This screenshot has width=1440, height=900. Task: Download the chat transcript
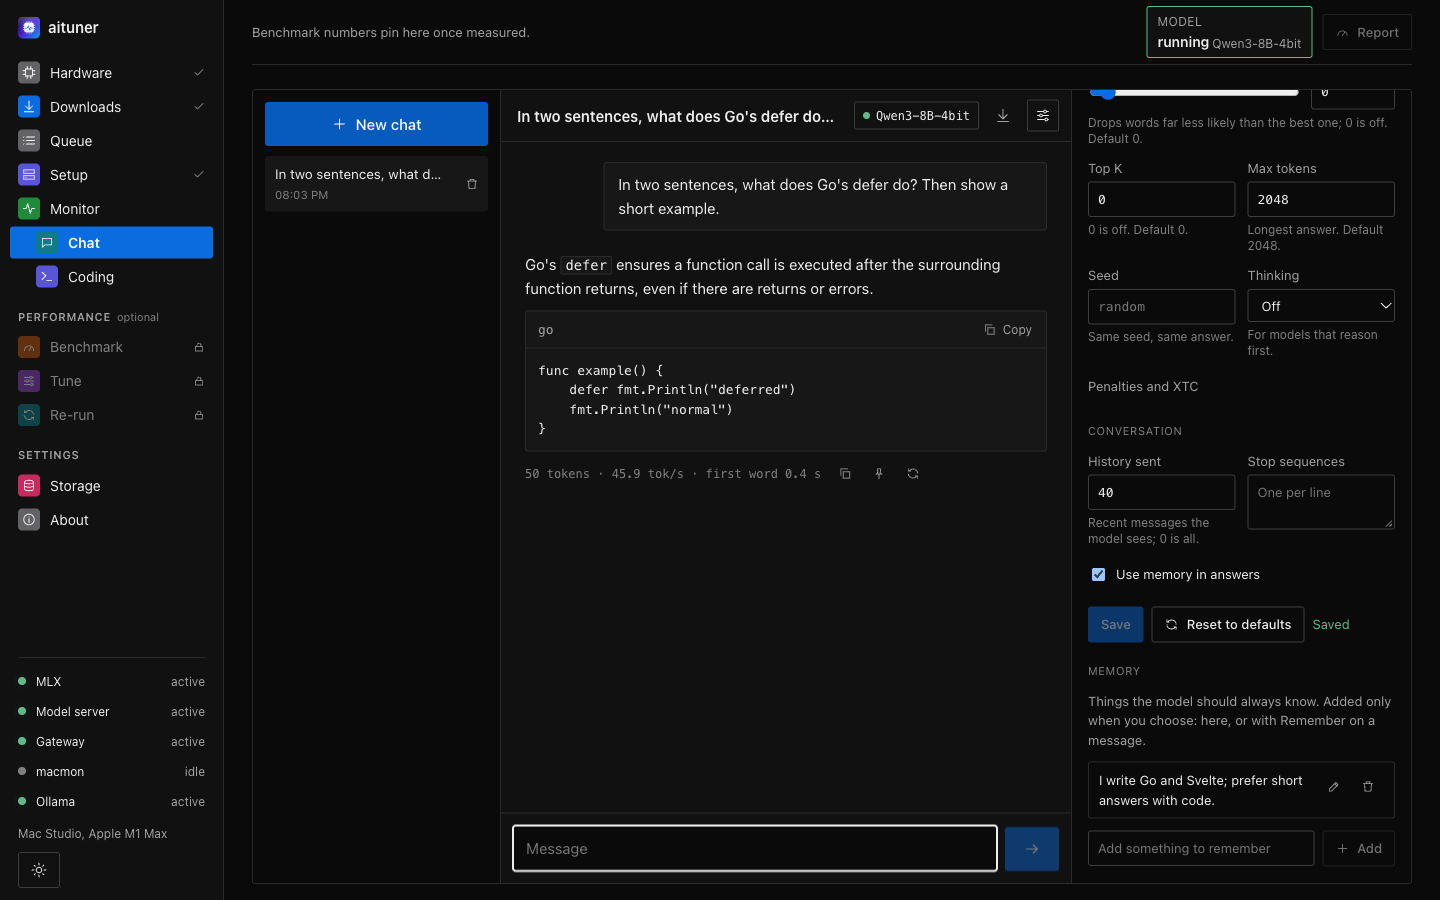click(1003, 116)
